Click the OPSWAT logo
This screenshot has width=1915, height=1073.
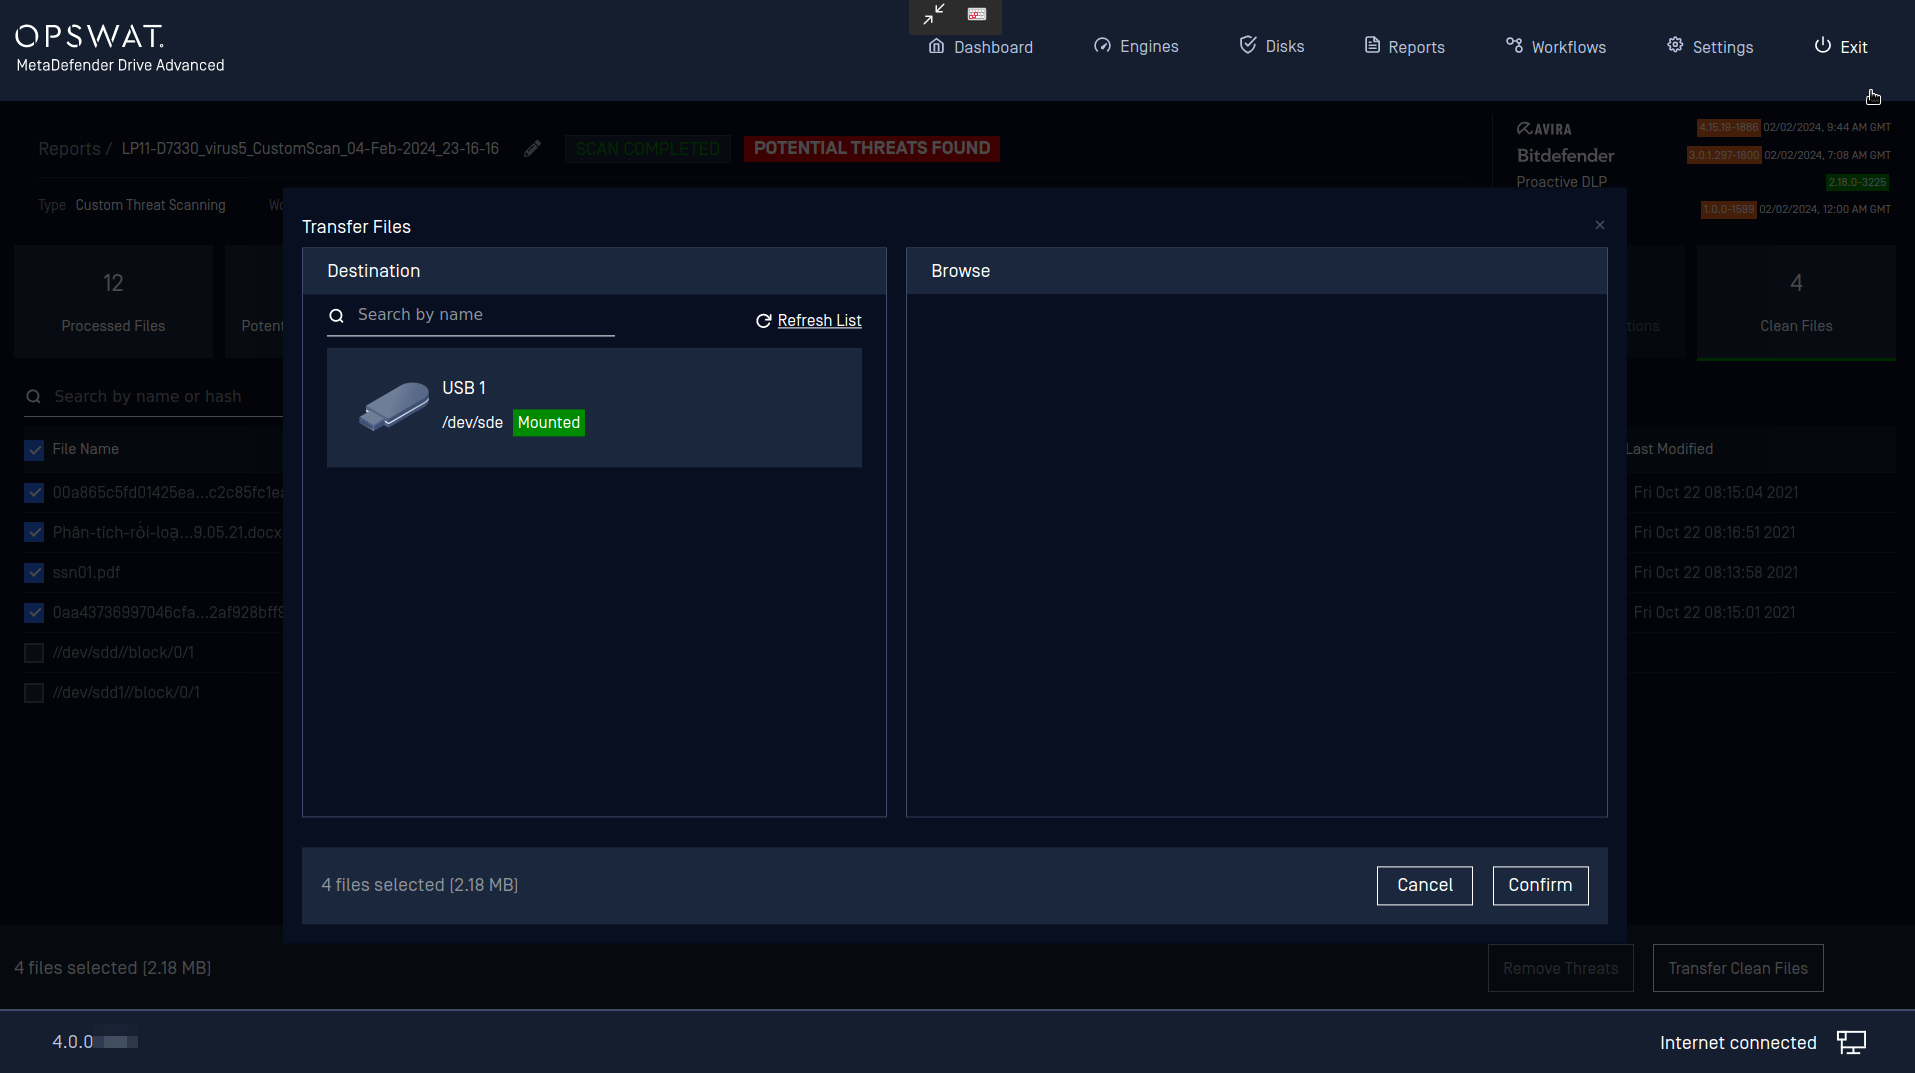tap(90, 37)
